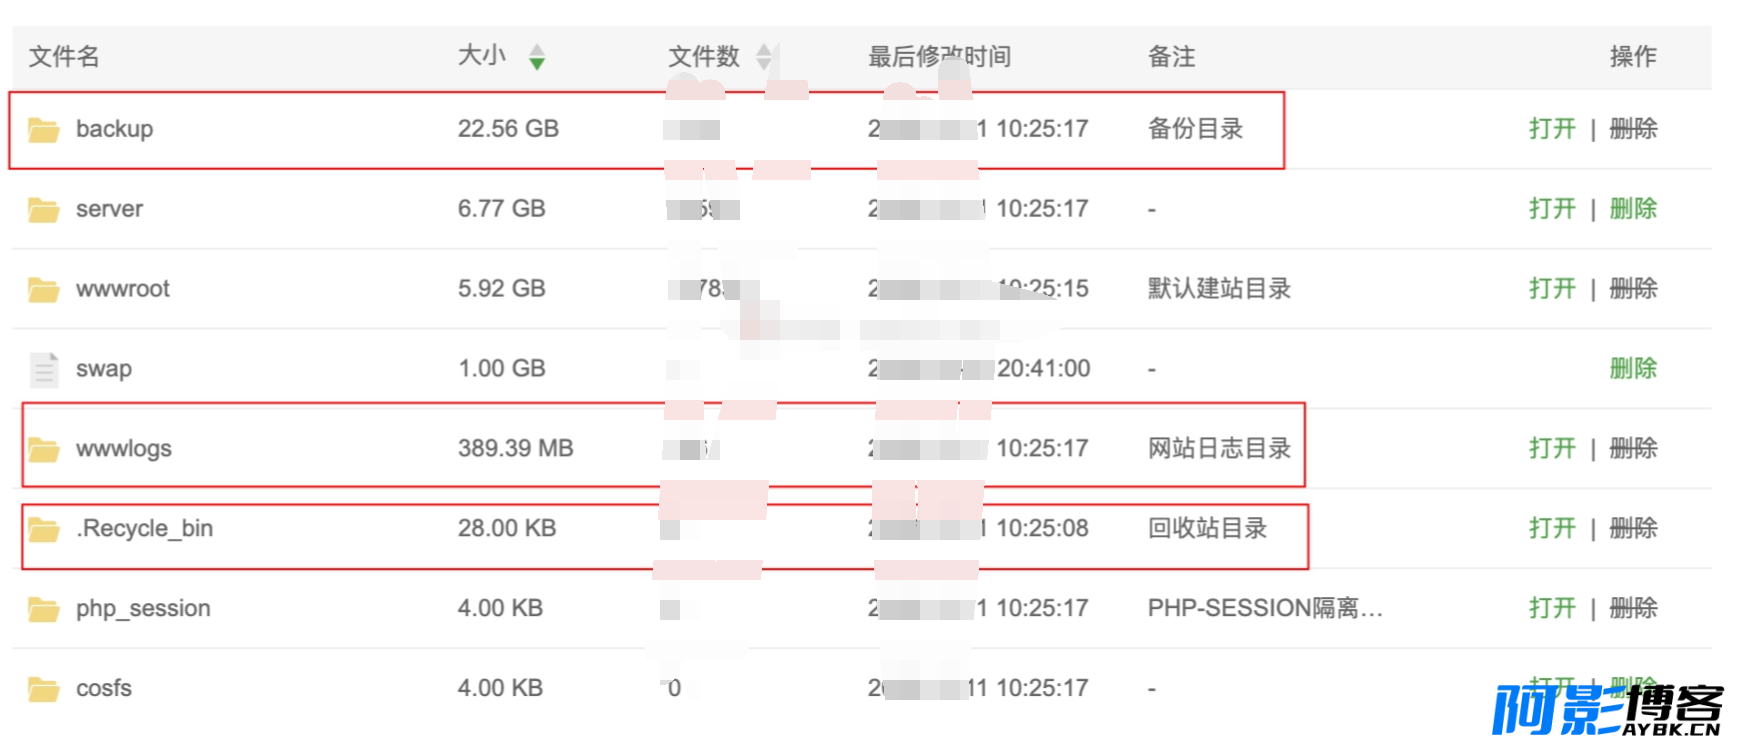Delete the server folder via 删除
This screenshot has width=1746, height=746.
1633,209
